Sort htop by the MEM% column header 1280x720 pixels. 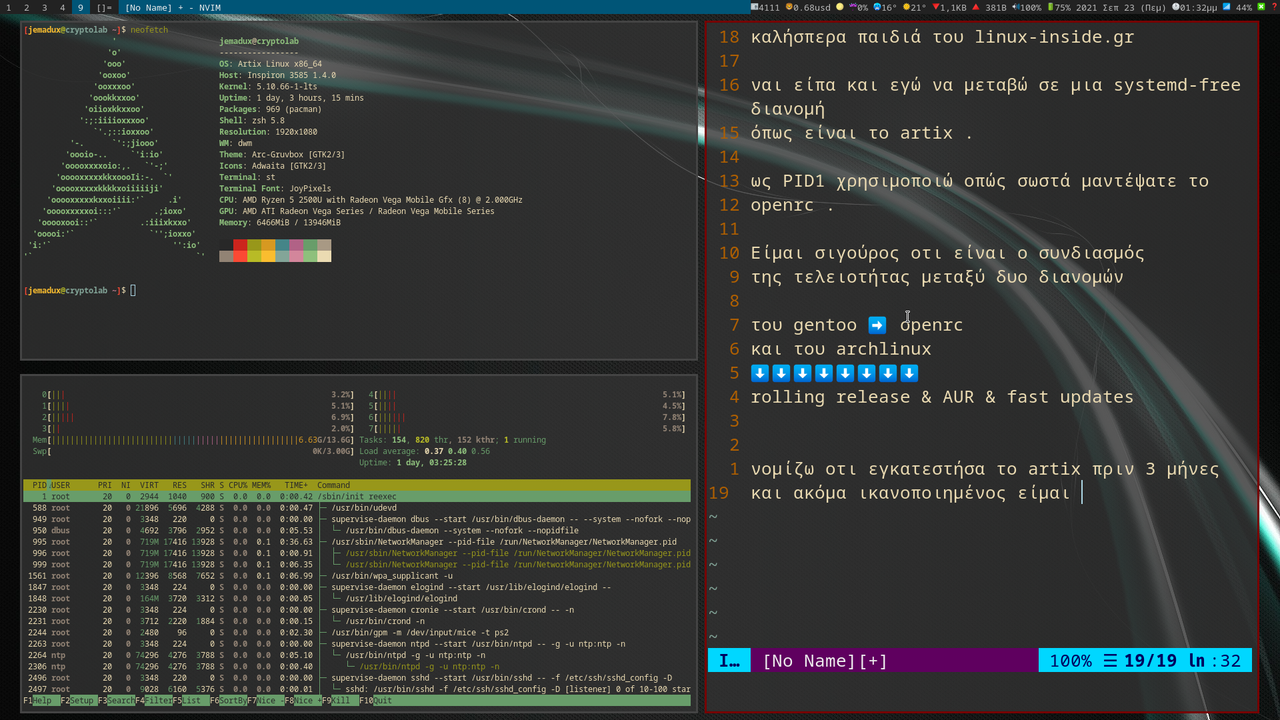pos(261,485)
